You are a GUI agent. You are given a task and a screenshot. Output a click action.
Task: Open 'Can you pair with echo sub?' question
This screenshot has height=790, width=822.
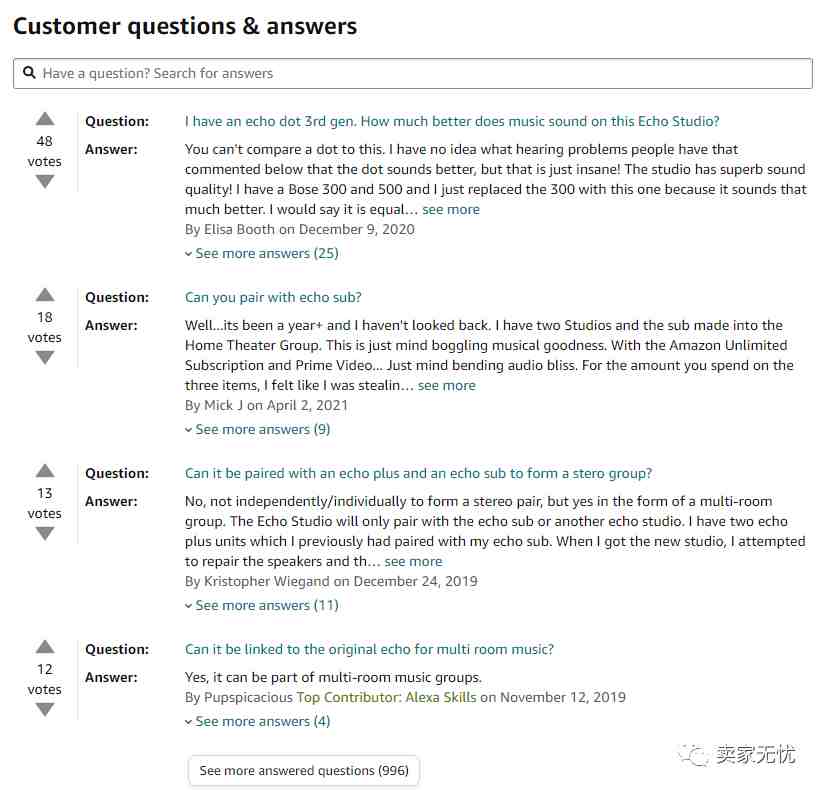[x=273, y=297]
